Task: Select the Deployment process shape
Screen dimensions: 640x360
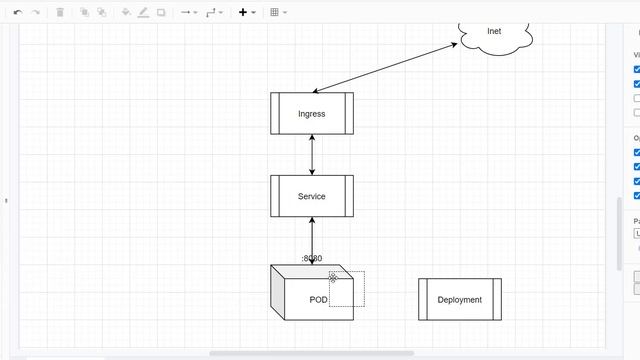Action: [x=460, y=299]
